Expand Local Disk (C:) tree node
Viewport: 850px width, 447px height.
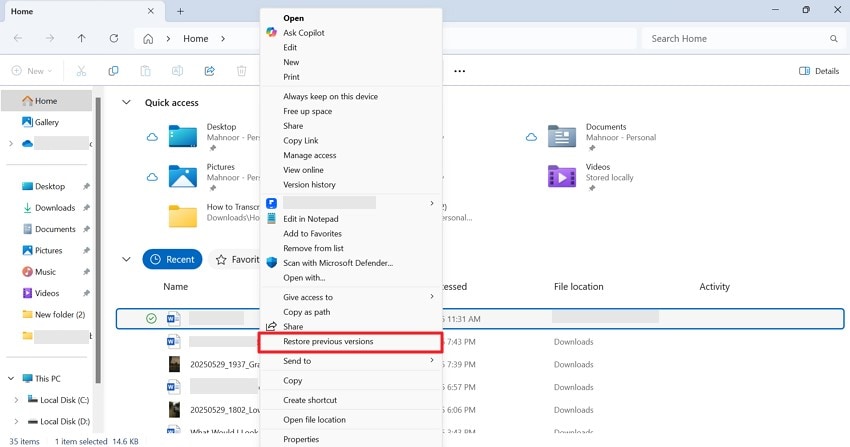coord(16,400)
